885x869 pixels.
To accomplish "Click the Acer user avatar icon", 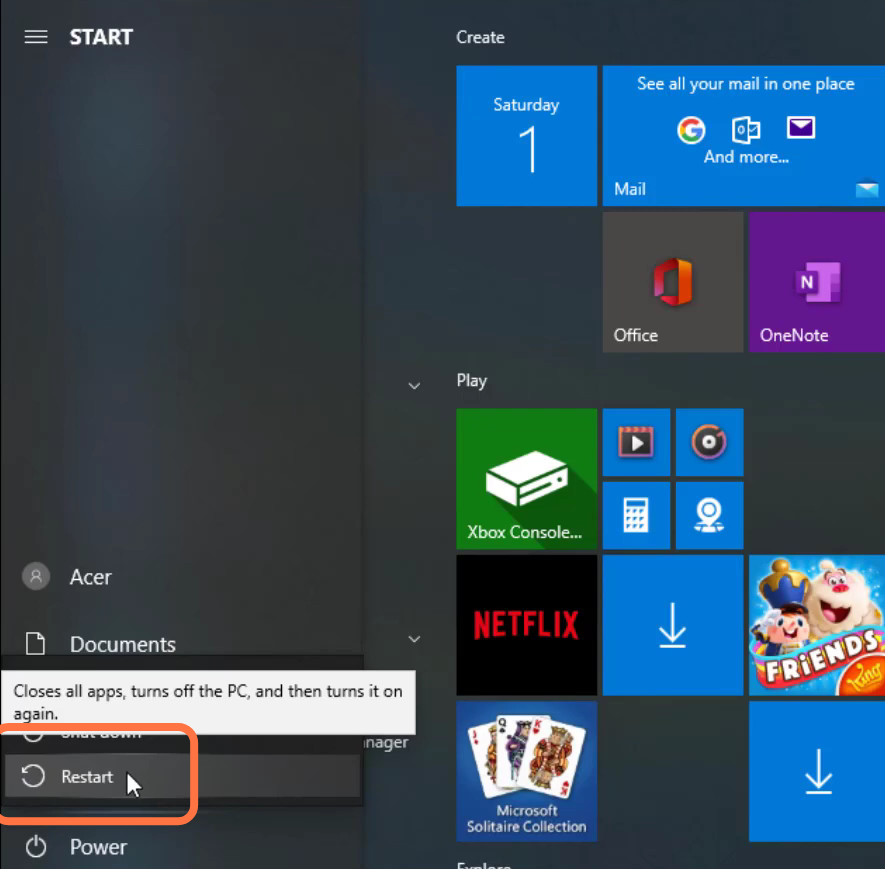I will pyautogui.click(x=36, y=576).
